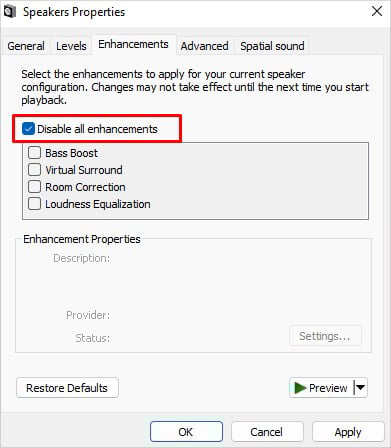The width and height of the screenshot is (391, 448).
Task: Switch to the General tab
Action: pyautogui.click(x=26, y=46)
